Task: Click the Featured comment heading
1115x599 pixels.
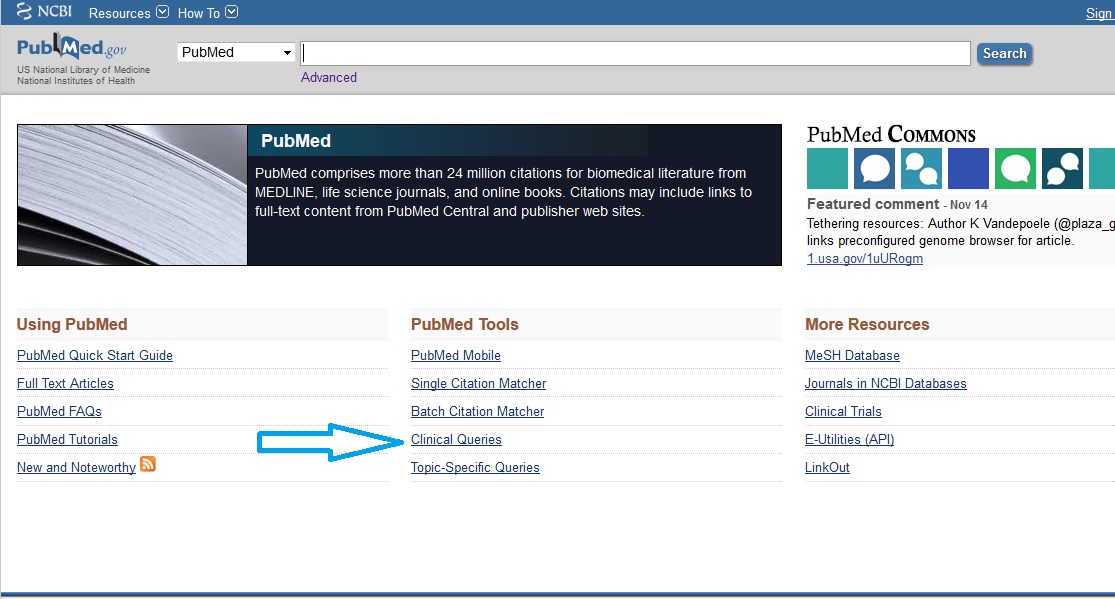Action: point(873,204)
